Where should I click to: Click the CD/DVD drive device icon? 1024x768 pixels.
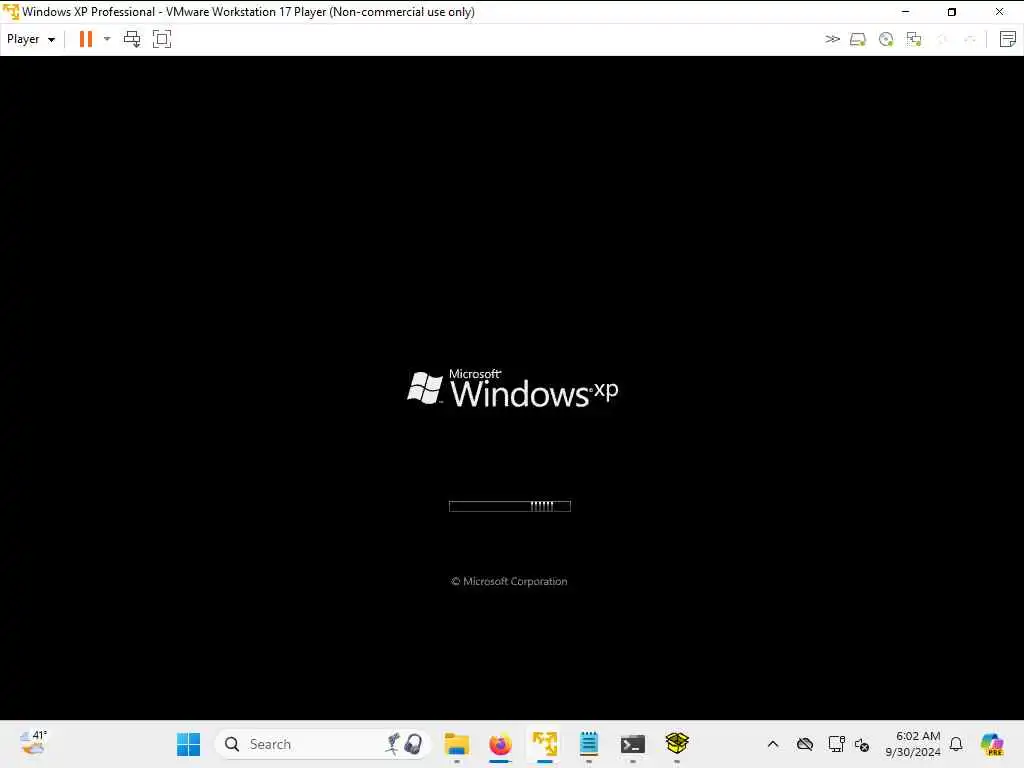886,40
